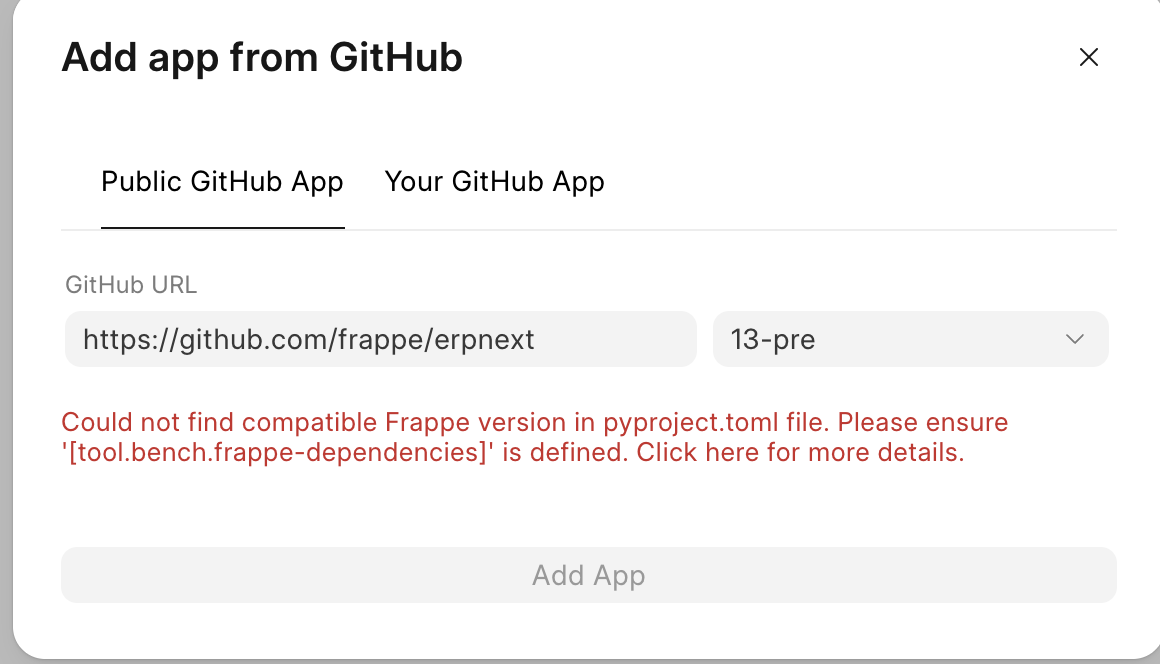Viewport: 1160px width, 664px height.
Task: Click the 'for more details' error text
Action: (x=865, y=452)
